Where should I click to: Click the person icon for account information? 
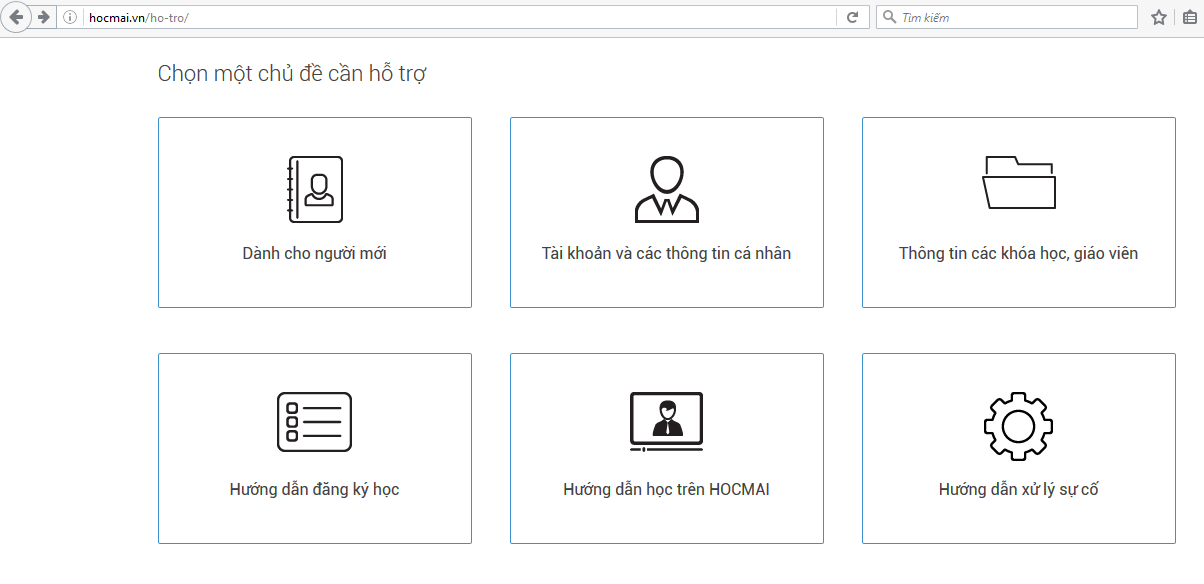click(x=667, y=189)
